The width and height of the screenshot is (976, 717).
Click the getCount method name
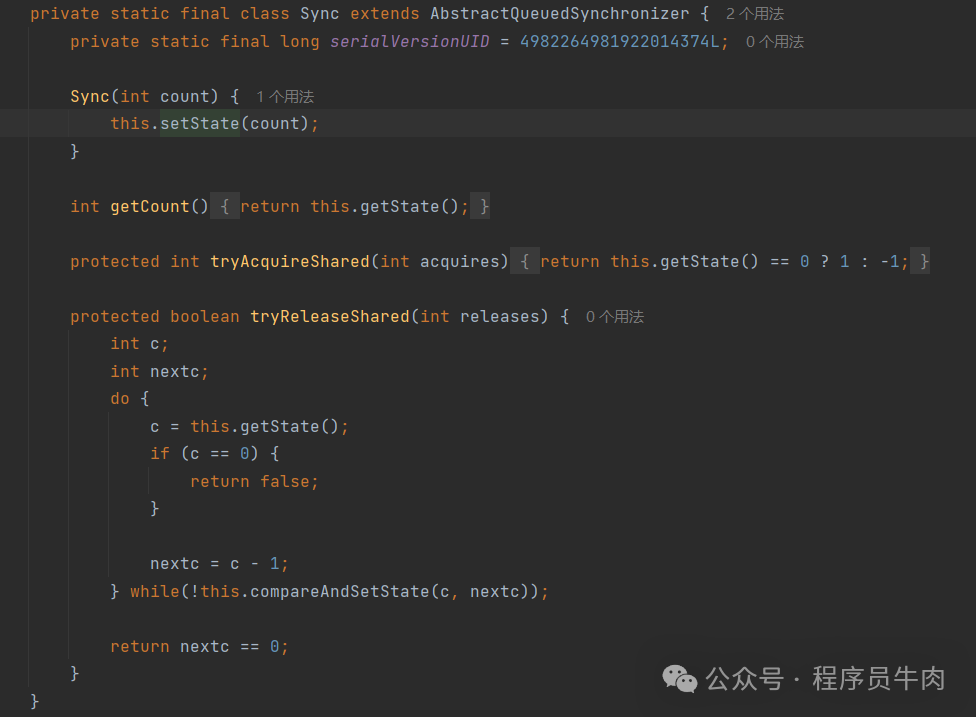[150, 207]
